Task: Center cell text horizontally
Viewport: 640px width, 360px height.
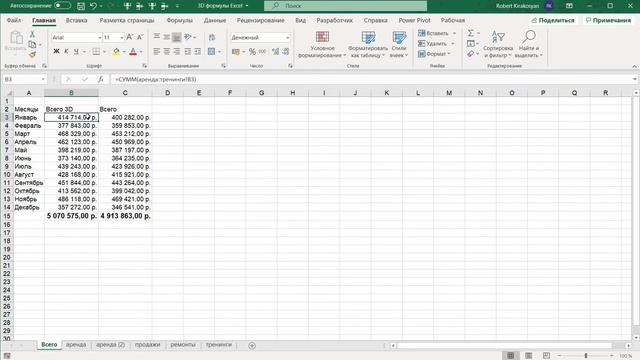Action: click(167, 51)
